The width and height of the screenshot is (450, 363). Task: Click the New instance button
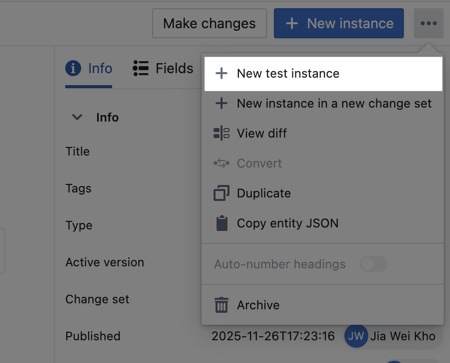click(339, 23)
